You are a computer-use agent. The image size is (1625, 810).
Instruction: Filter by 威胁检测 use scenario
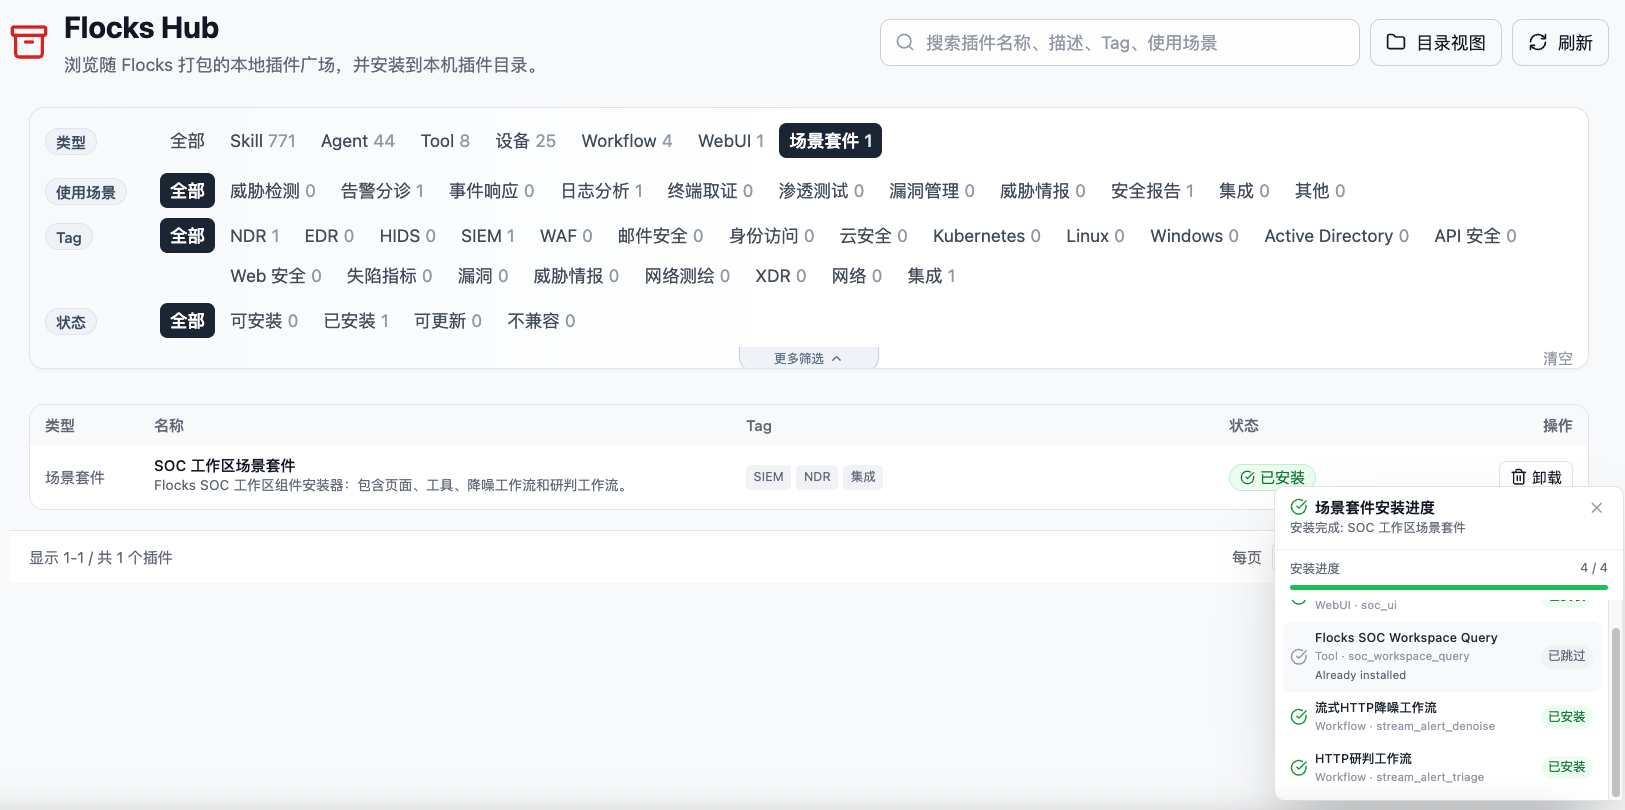point(273,191)
